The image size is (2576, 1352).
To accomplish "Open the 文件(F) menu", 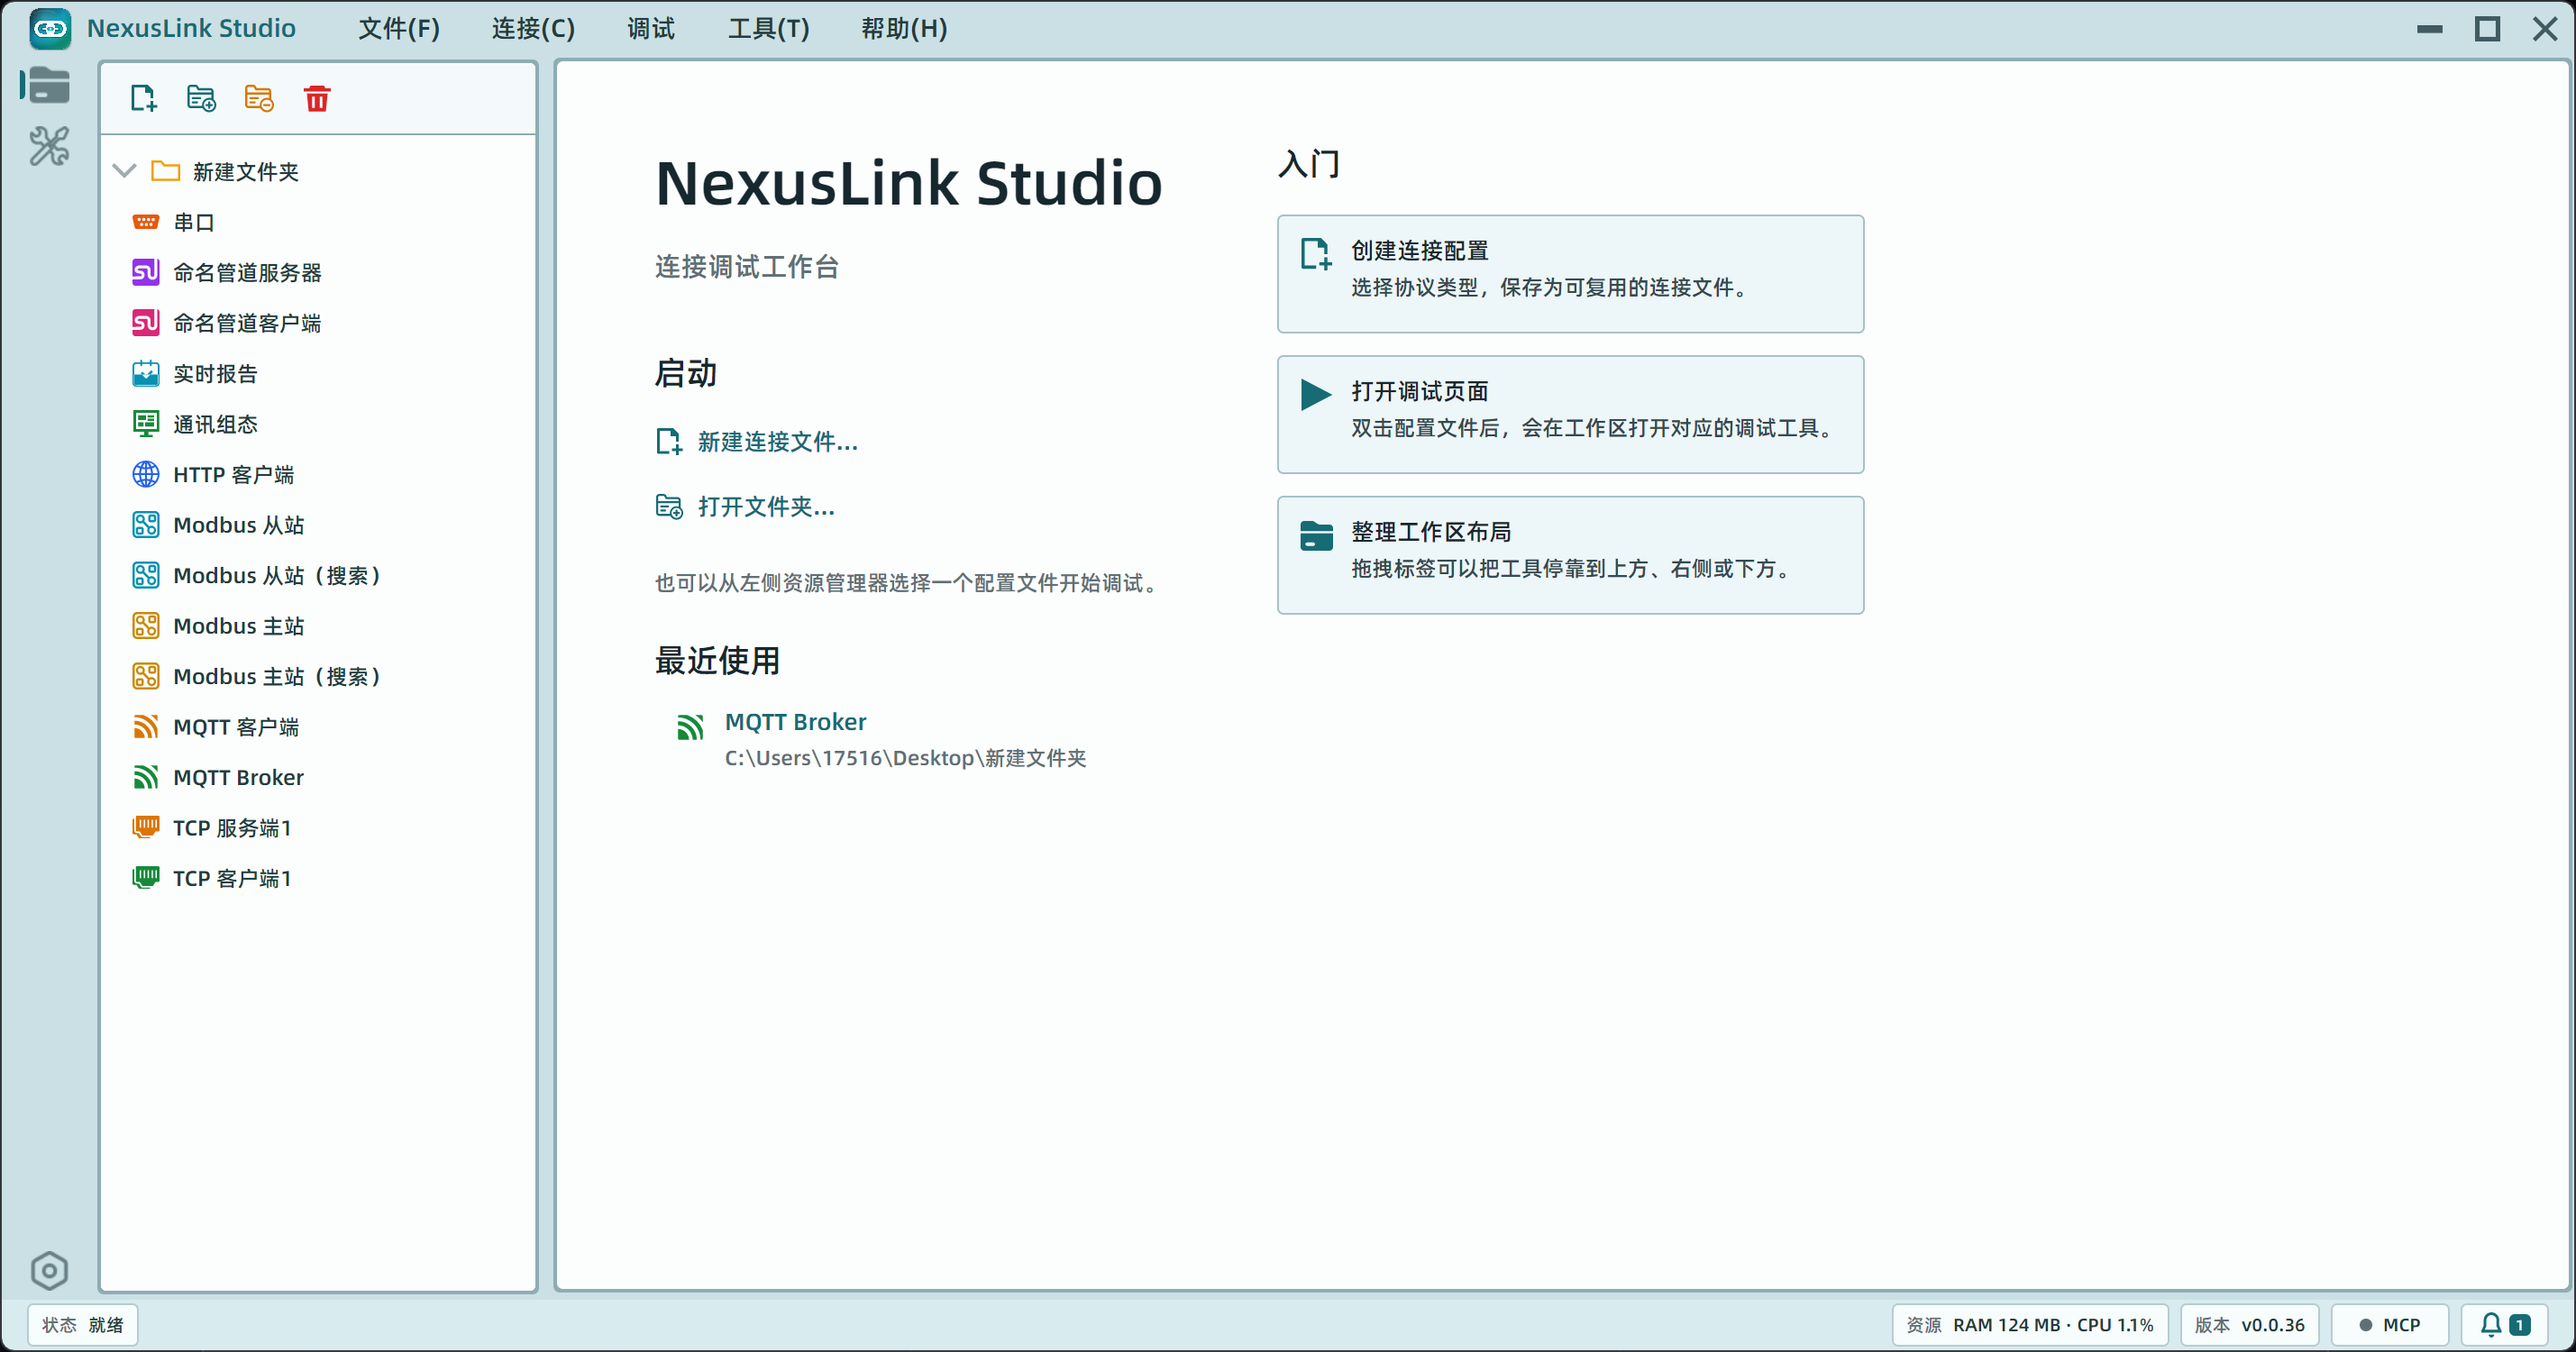I will (399, 28).
